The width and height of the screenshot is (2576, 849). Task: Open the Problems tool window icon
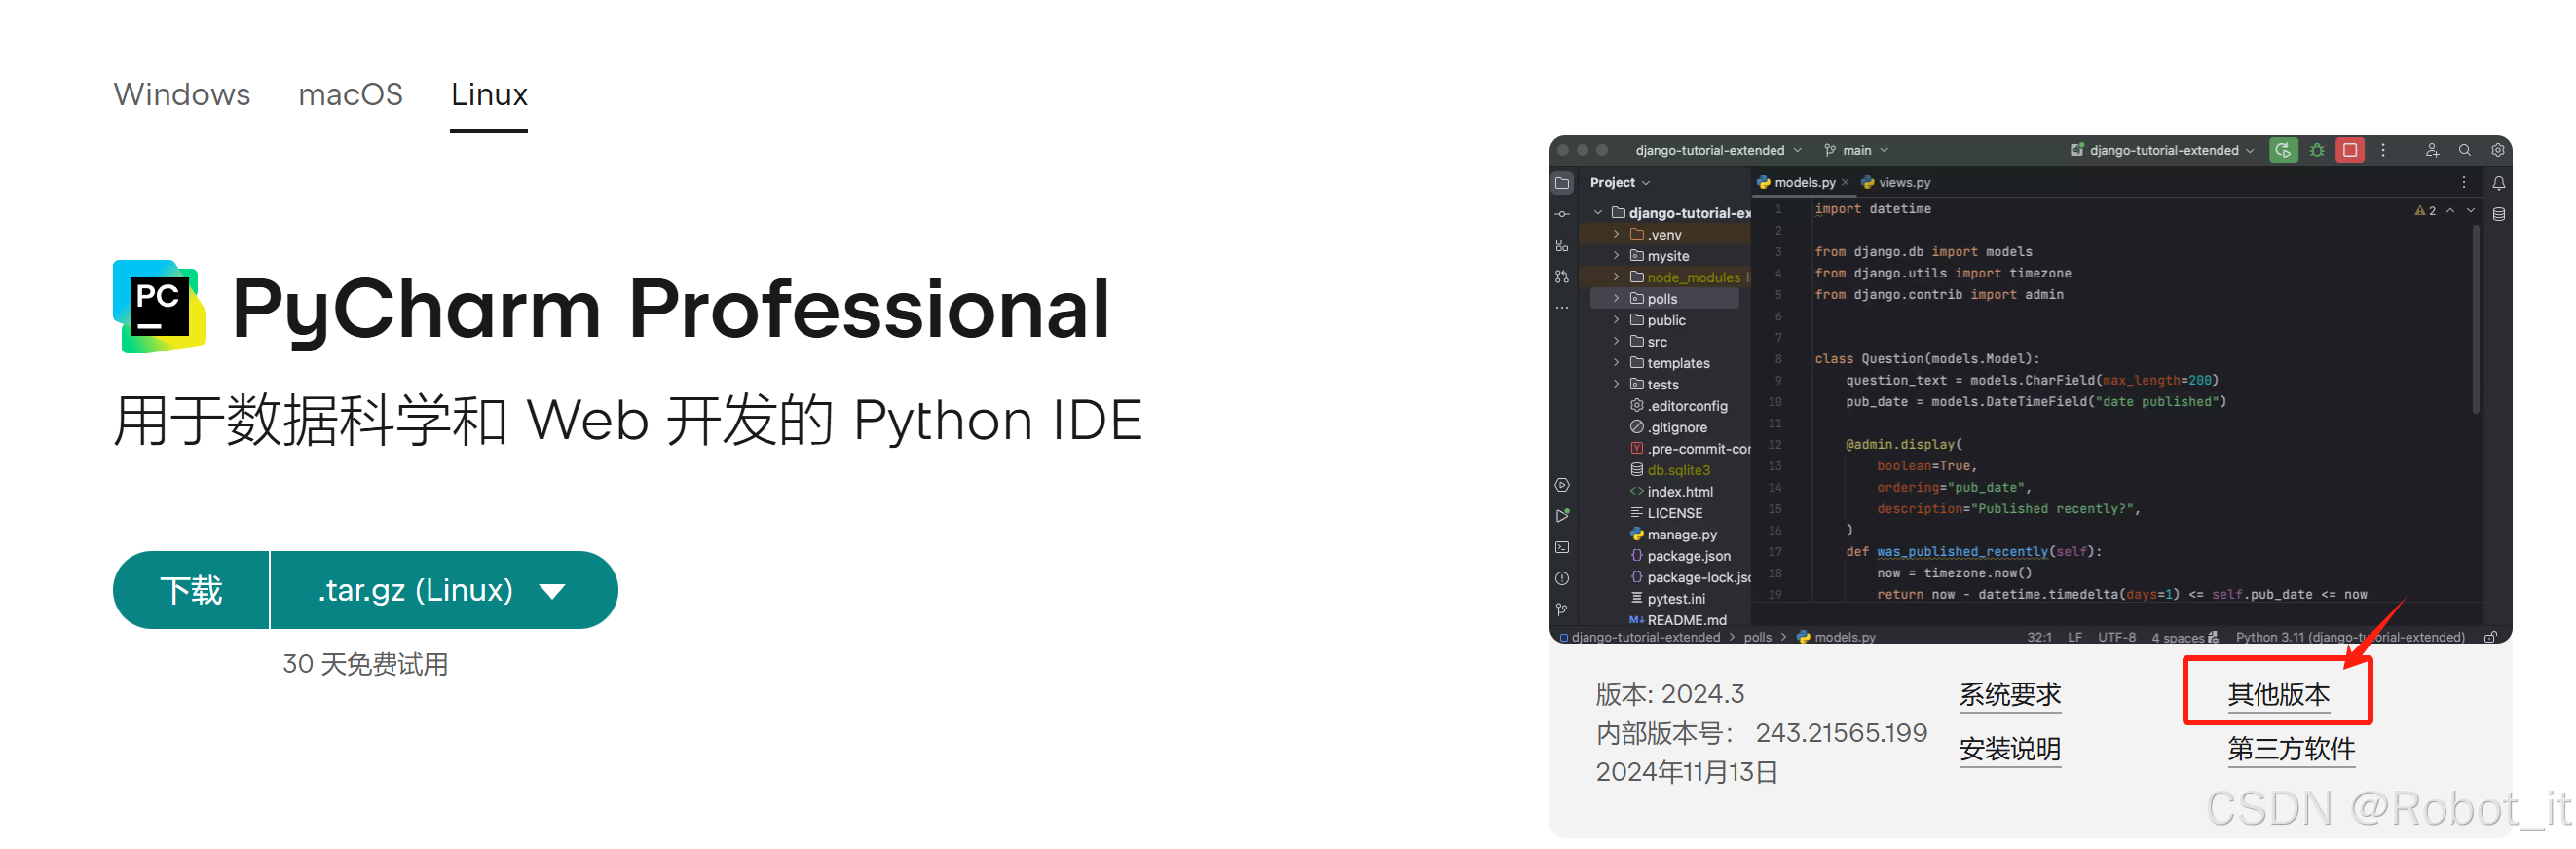pos(1562,579)
